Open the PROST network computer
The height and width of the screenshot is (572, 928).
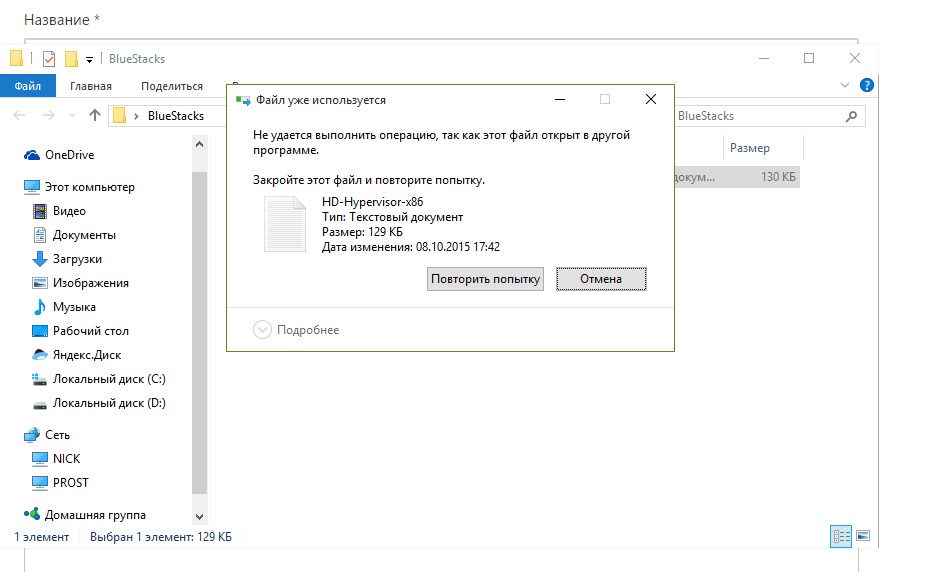pyautogui.click(x=70, y=483)
